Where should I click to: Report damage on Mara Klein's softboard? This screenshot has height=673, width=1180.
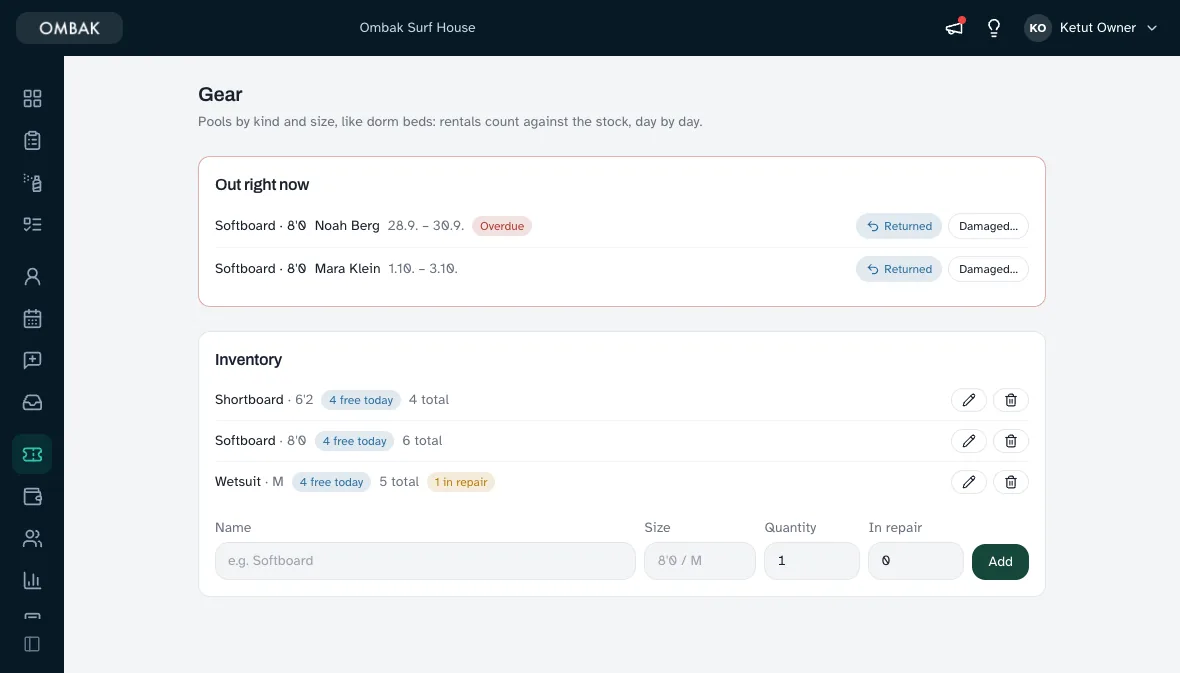[988, 269]
